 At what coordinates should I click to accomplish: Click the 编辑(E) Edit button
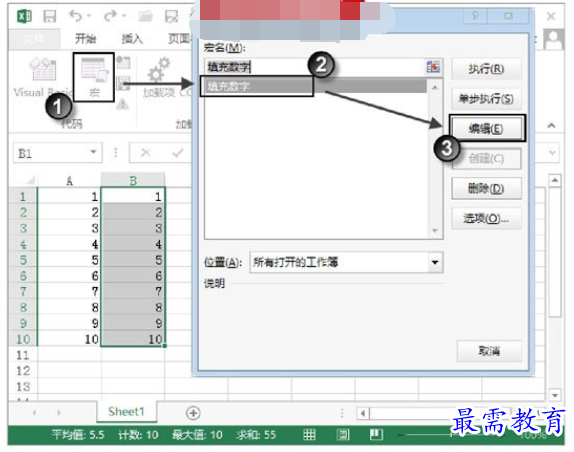[486, 128]
